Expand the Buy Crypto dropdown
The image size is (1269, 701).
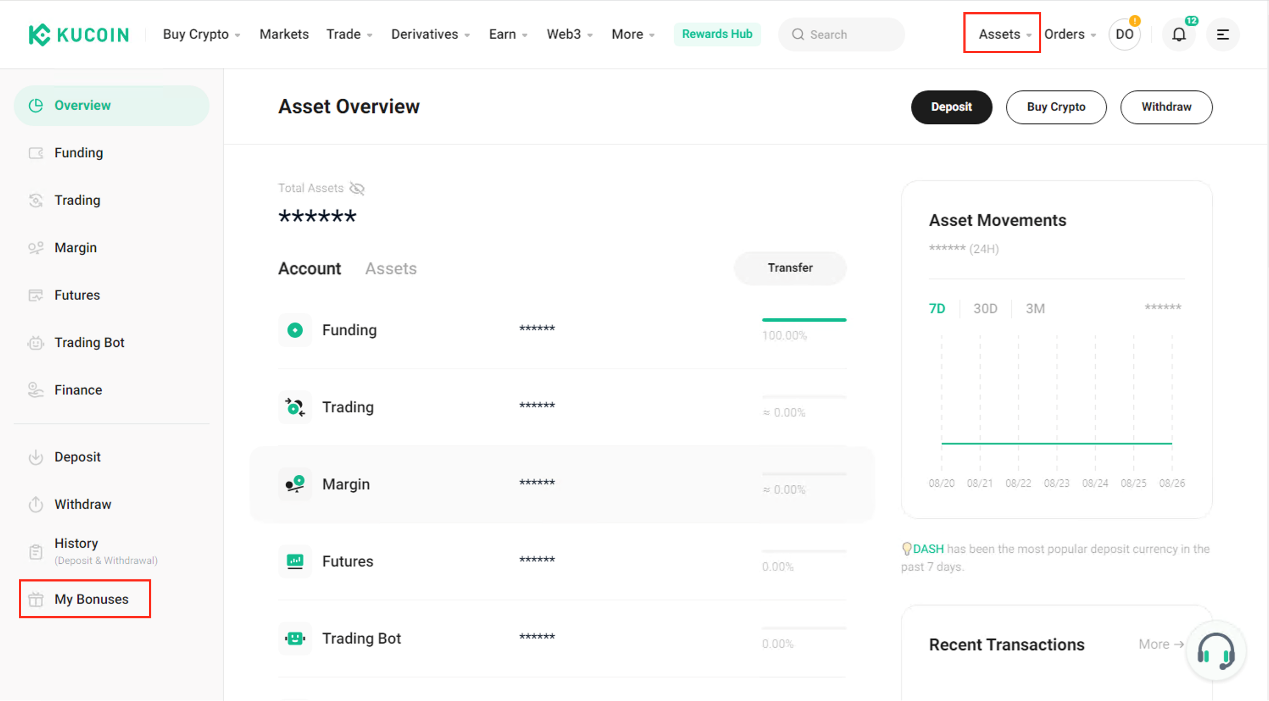coord(202,34)
